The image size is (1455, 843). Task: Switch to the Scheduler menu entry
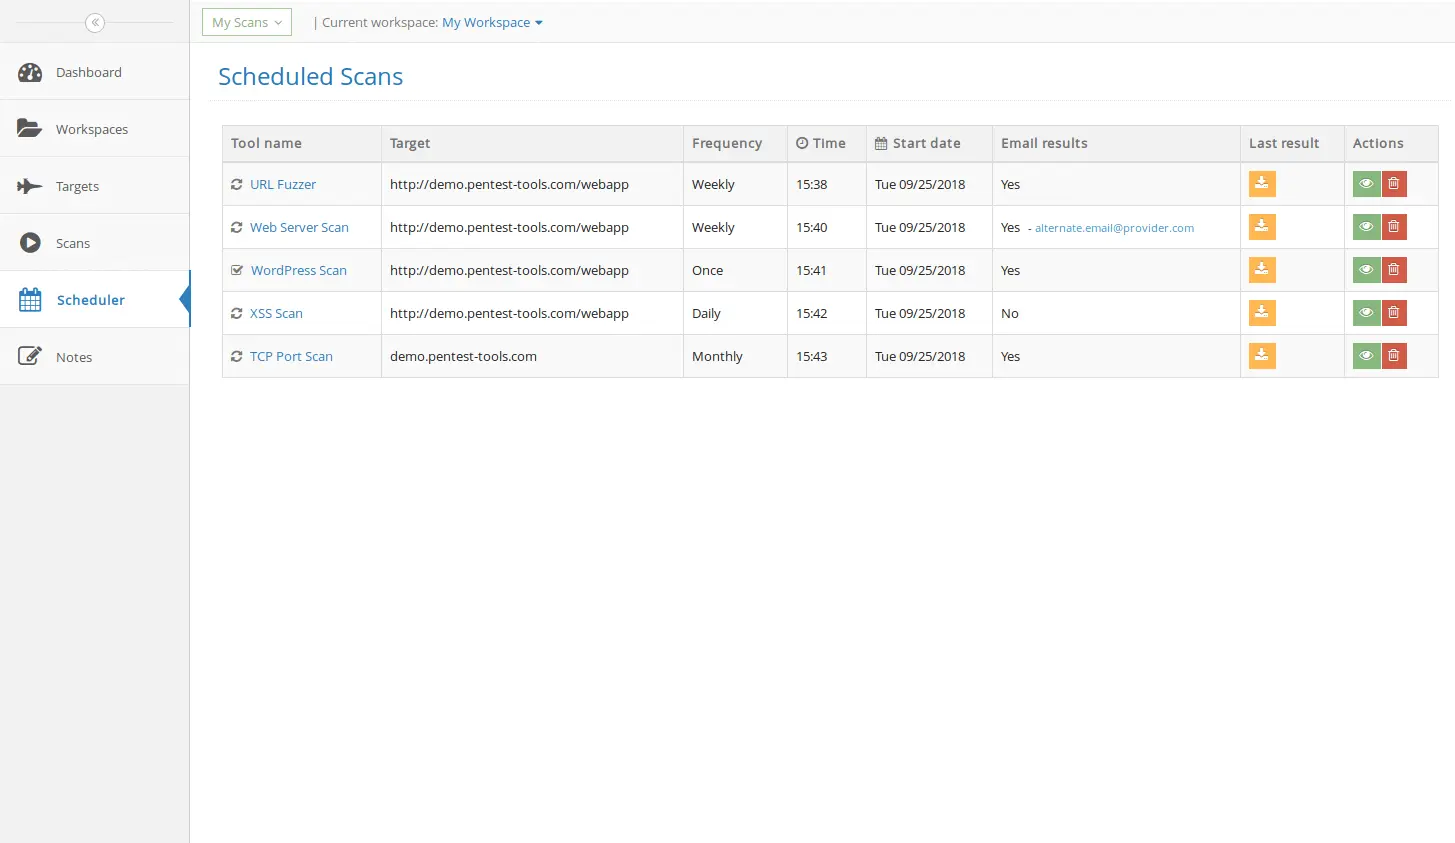pos(91,299)
